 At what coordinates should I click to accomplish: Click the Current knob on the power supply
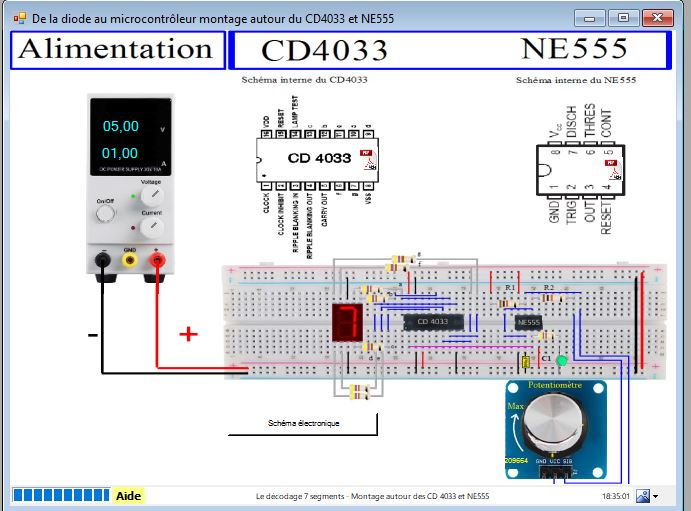pos(151,227)
